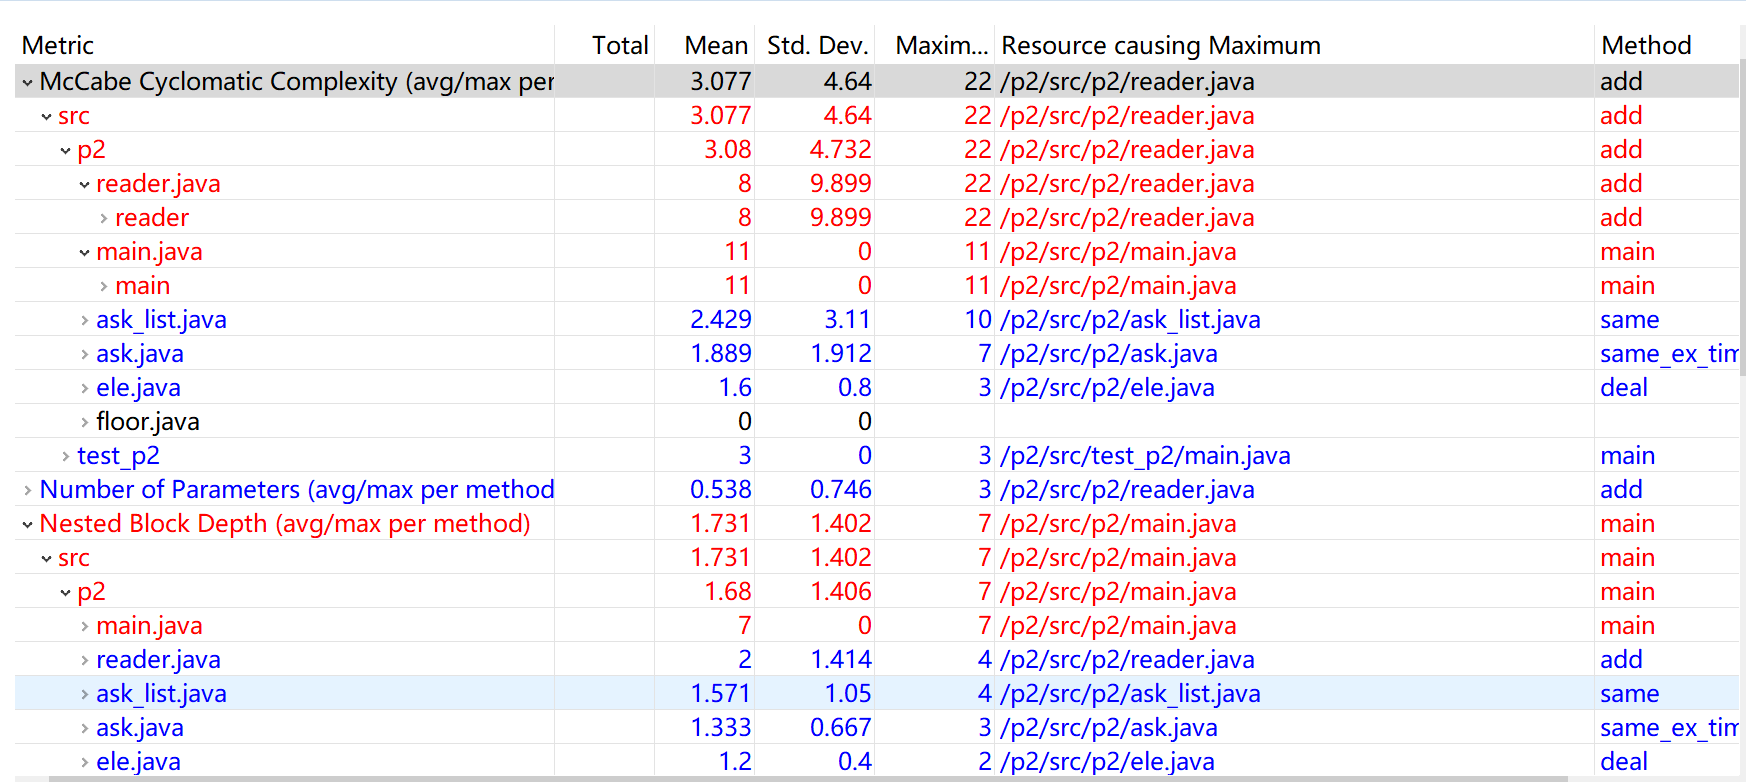Expand the reader class under reader.java
The height and width of the screenshot is (782, 1746).
103,218
